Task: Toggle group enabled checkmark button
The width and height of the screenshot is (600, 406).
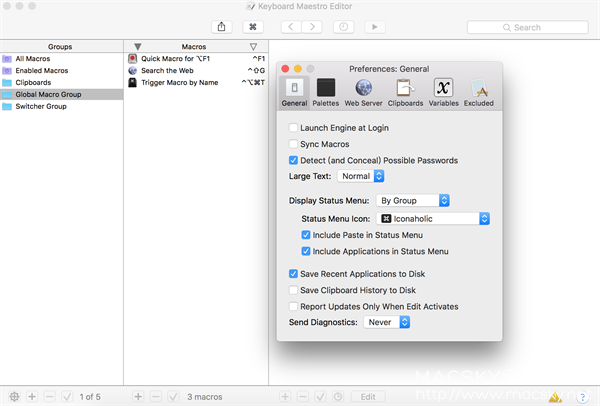Action: click(x=67, y=396)
